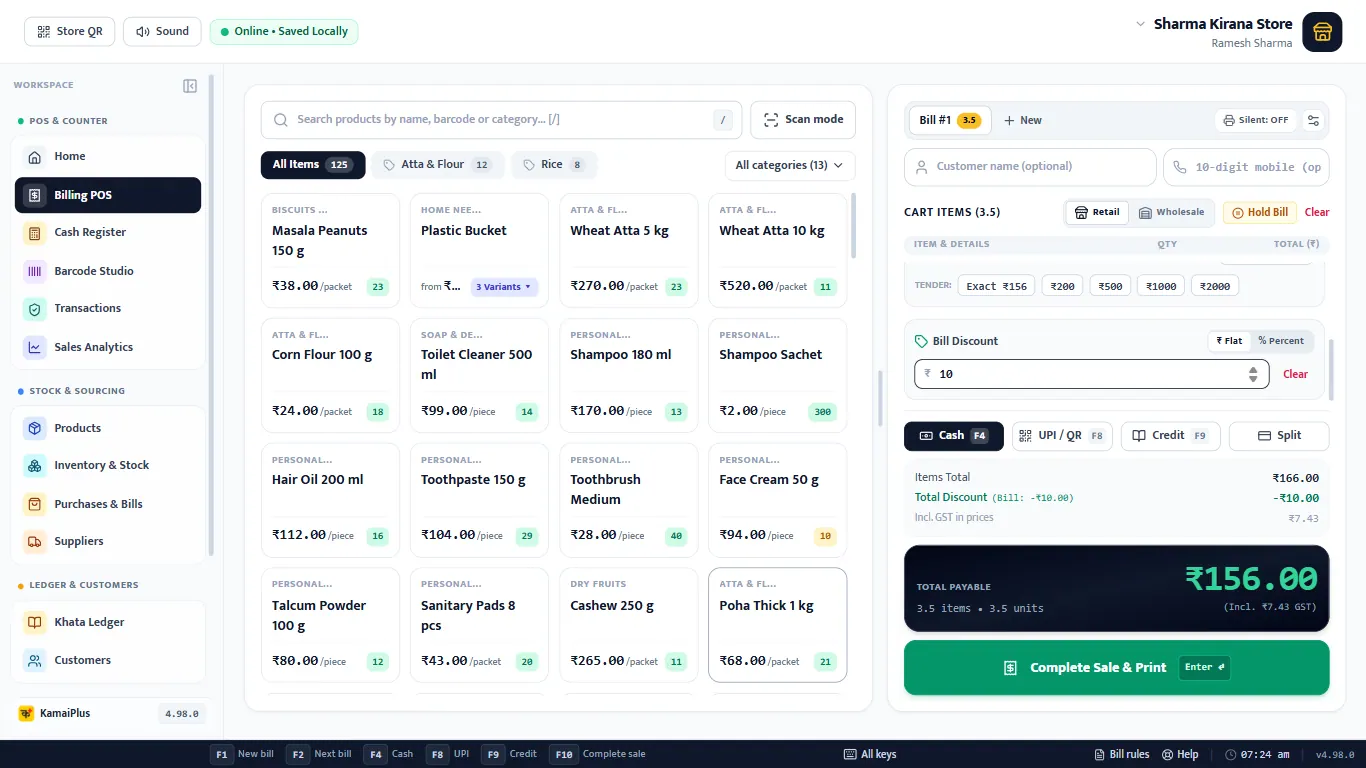
Task: Filter by Atta & Flour
Action: pos(437,165)
